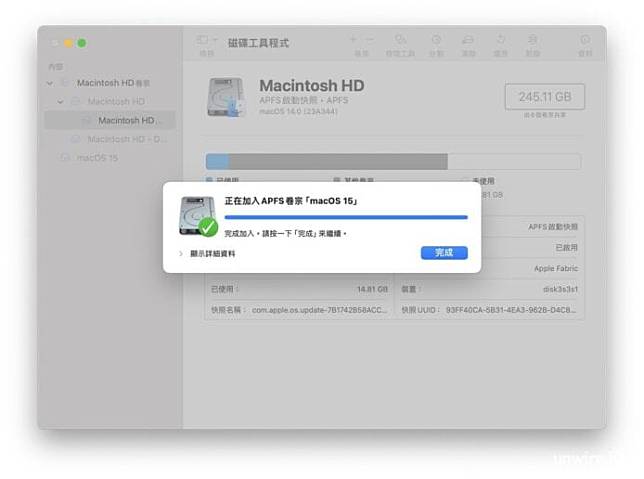The image size is (644, 479).
Task: Click the remove volume minus icon
Action: coord(370,39)
